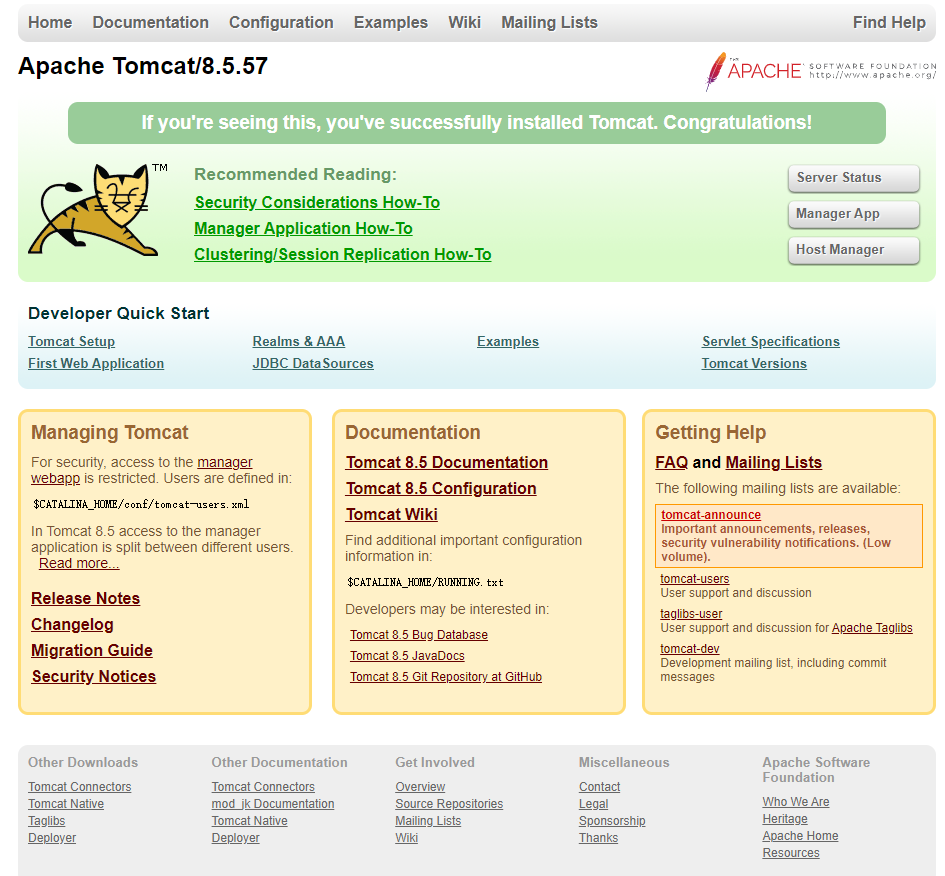Screen dimensions: 945x876
Task: Open Source Repositories link
Action: 449,804
